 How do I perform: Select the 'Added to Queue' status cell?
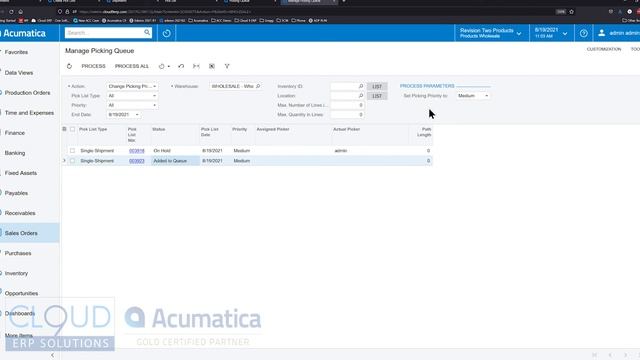175,161
